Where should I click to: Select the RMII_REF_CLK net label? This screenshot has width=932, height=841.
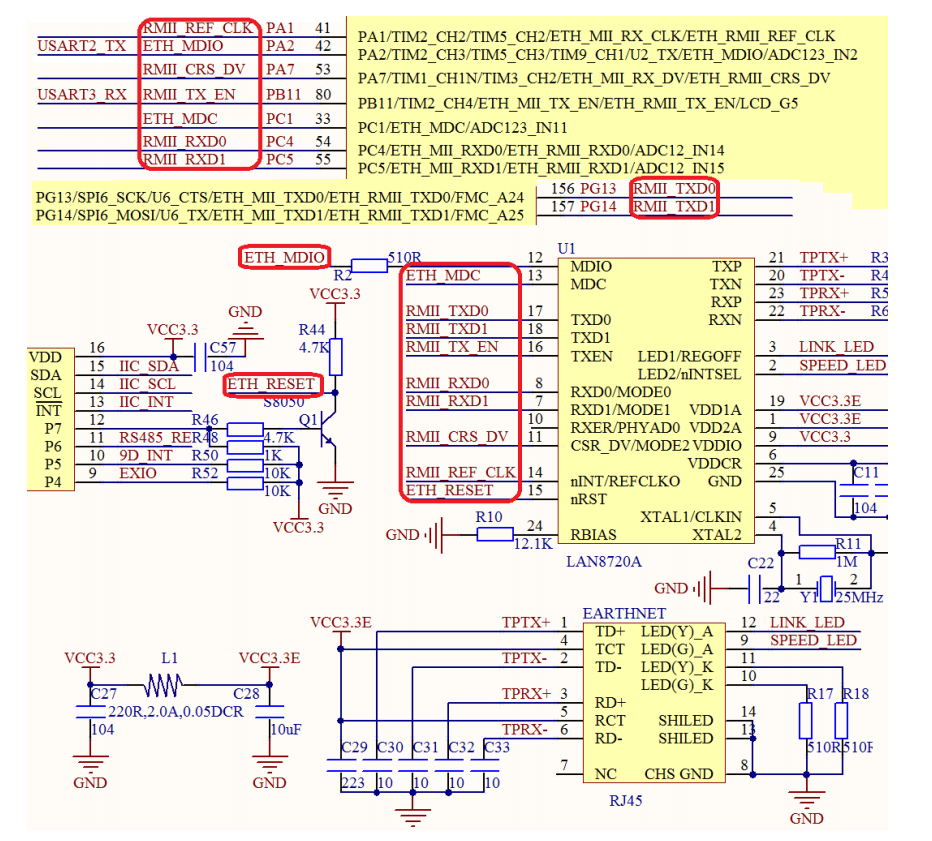point(199,28)
